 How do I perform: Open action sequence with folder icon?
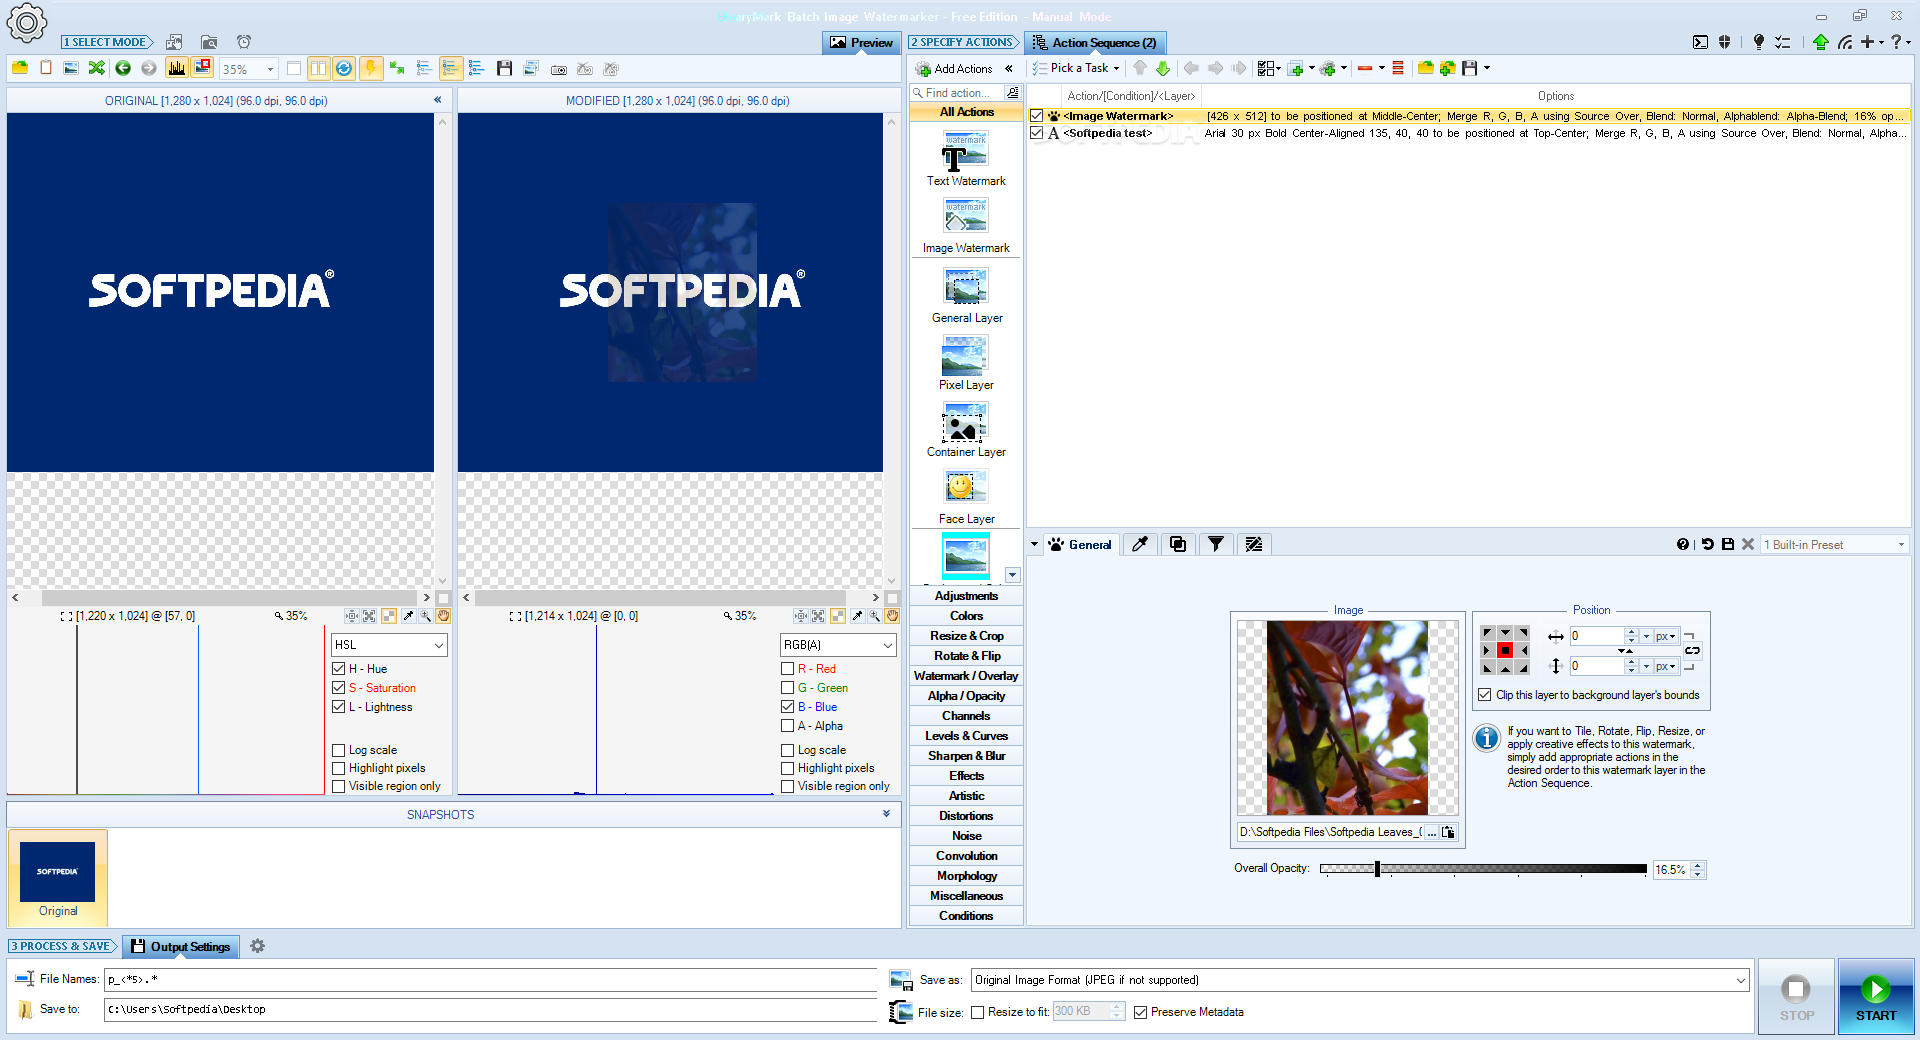tap(1425, 68)
